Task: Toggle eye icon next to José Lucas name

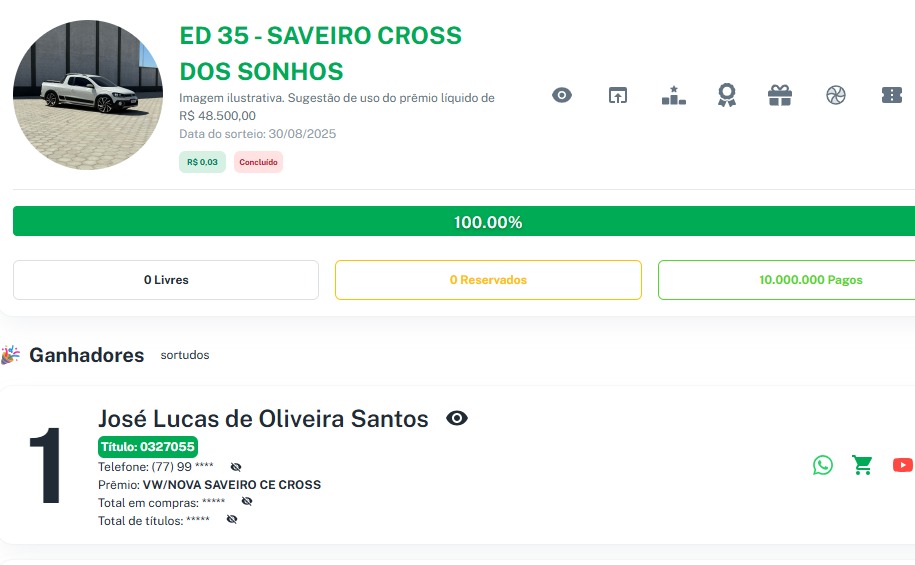Action: (457, 418)
